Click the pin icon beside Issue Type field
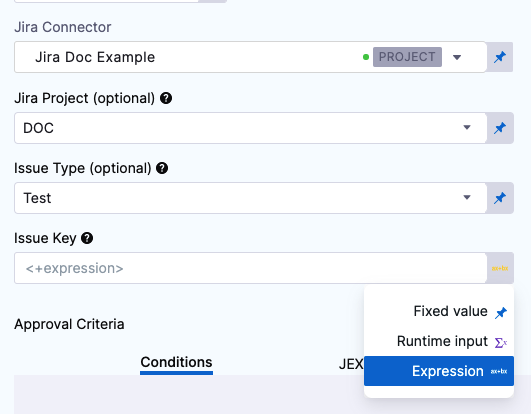 click(x=500, y=198)
